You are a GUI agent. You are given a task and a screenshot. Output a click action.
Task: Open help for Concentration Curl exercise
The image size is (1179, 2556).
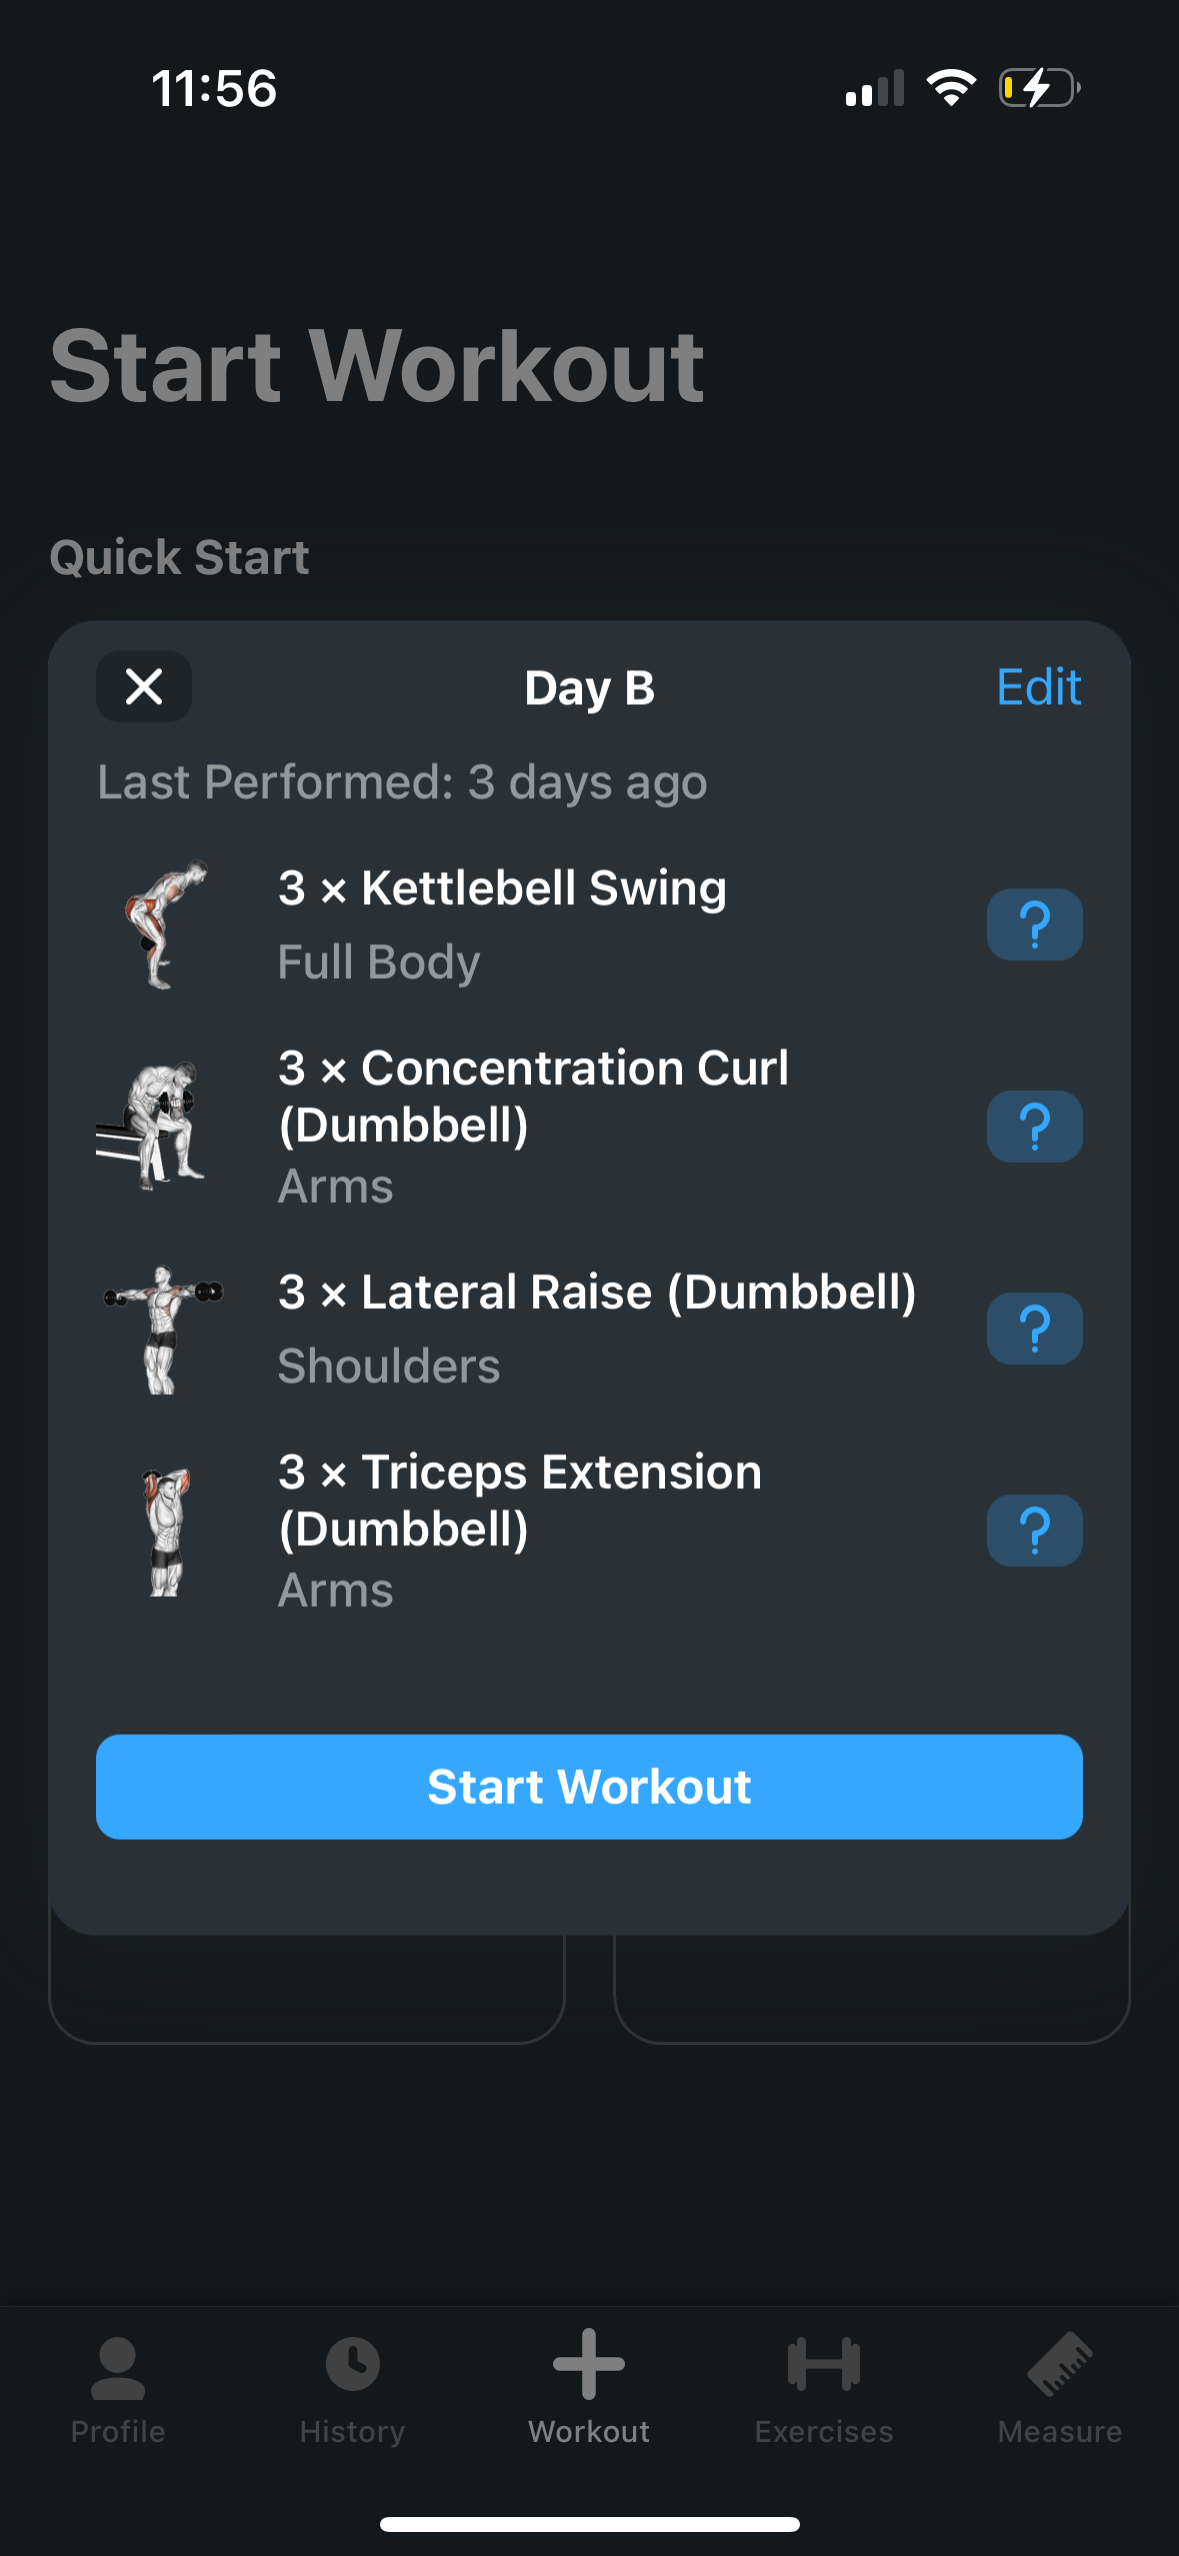tap(1034, 1127)
